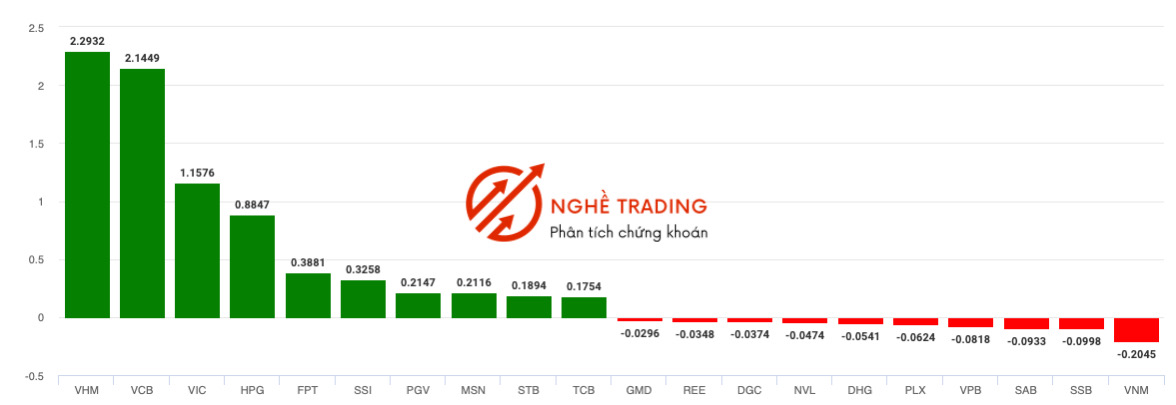The height and width of the screenshot is (405, 1176).
Task: Click the PGV axis label
Action: coord(418,391)
